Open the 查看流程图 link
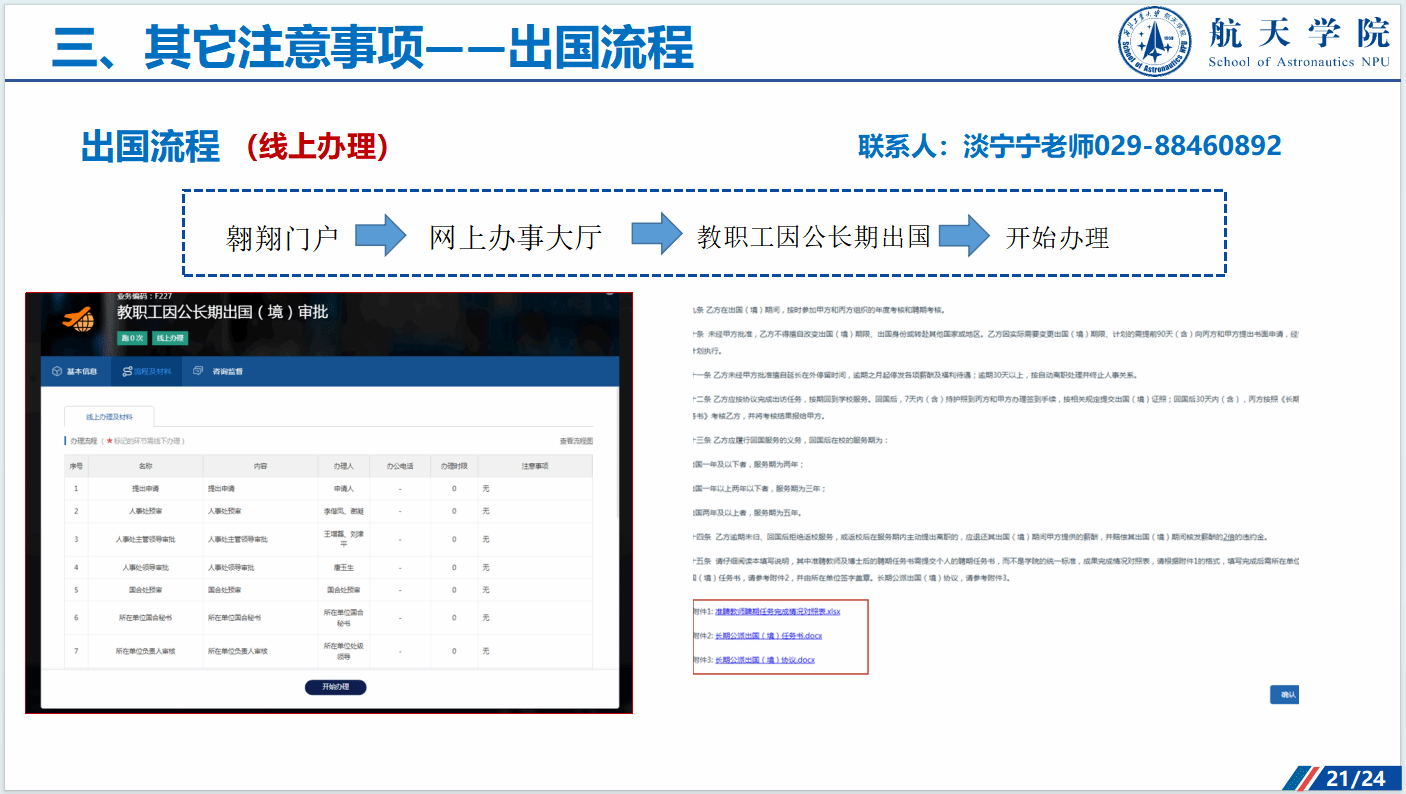1406x794 pixels. pos(576,441)
